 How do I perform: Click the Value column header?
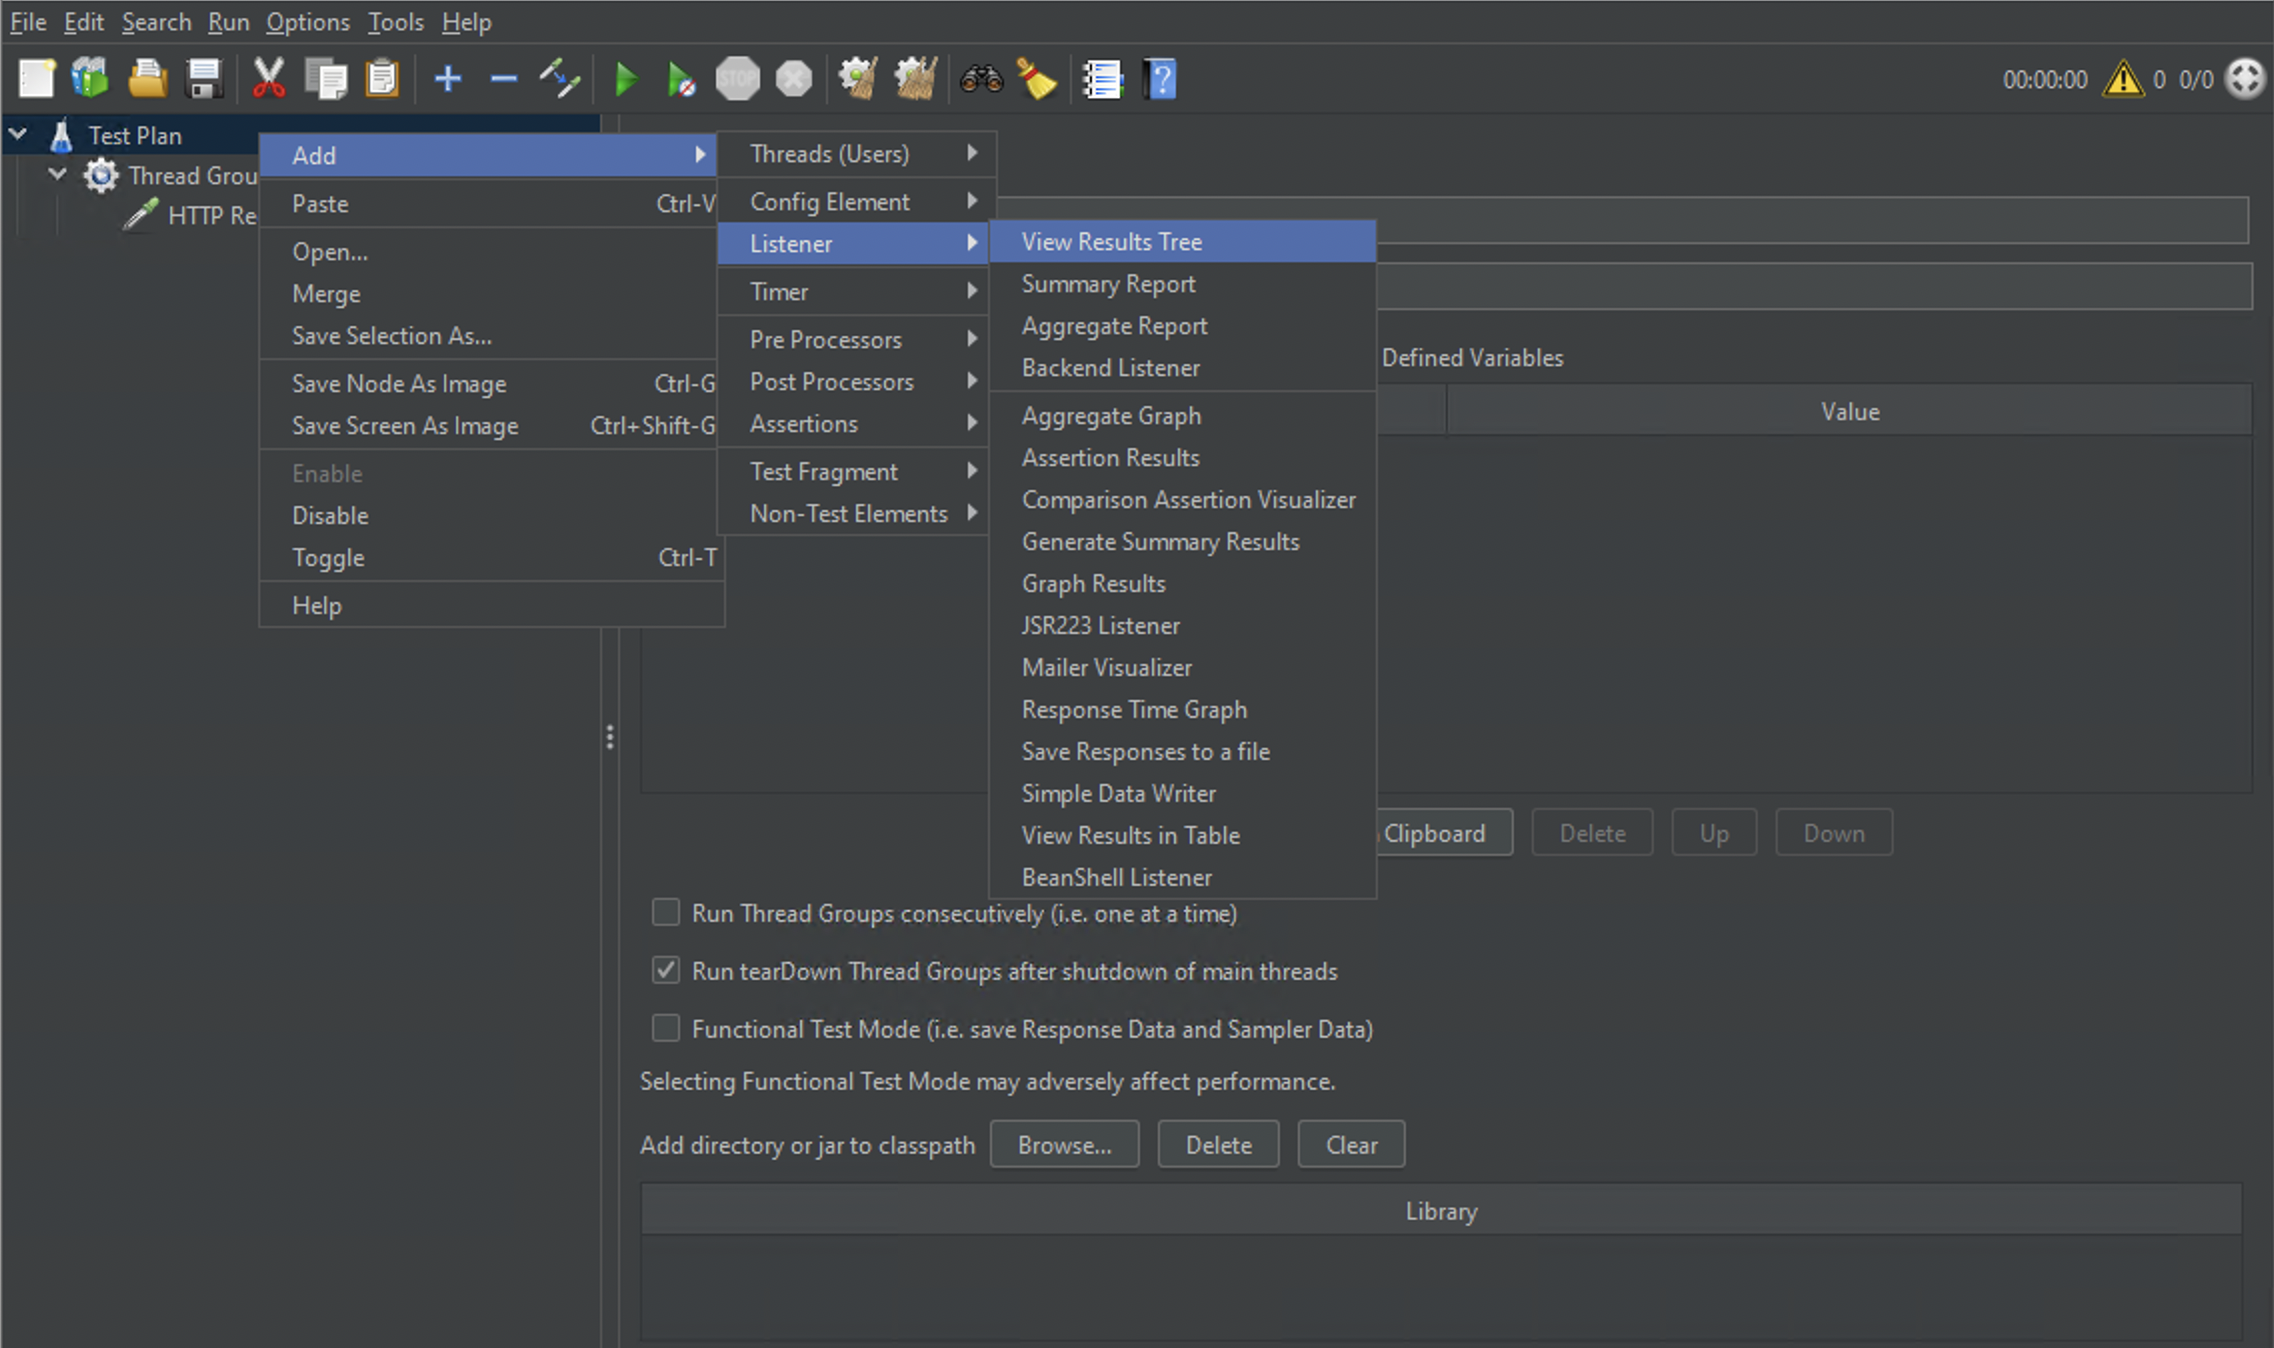tap(1849, 411)
